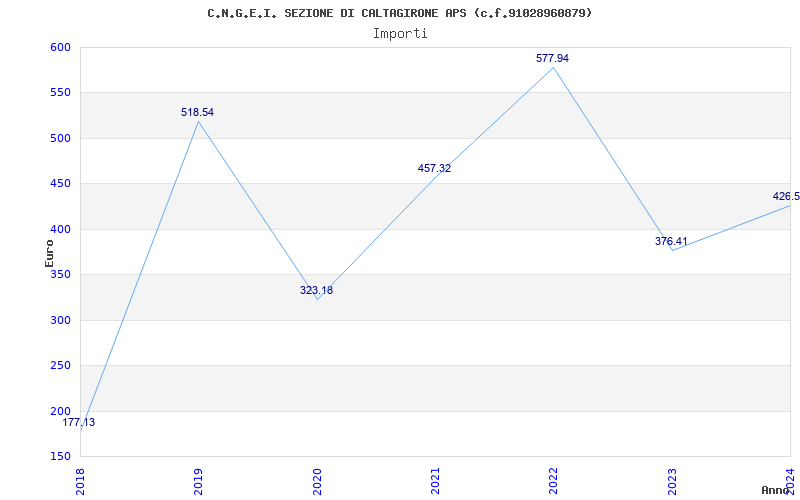Click the 2021 x-axis label
Image resolution: width=800 pixels, height=500 pixels.
pos(435,482)
